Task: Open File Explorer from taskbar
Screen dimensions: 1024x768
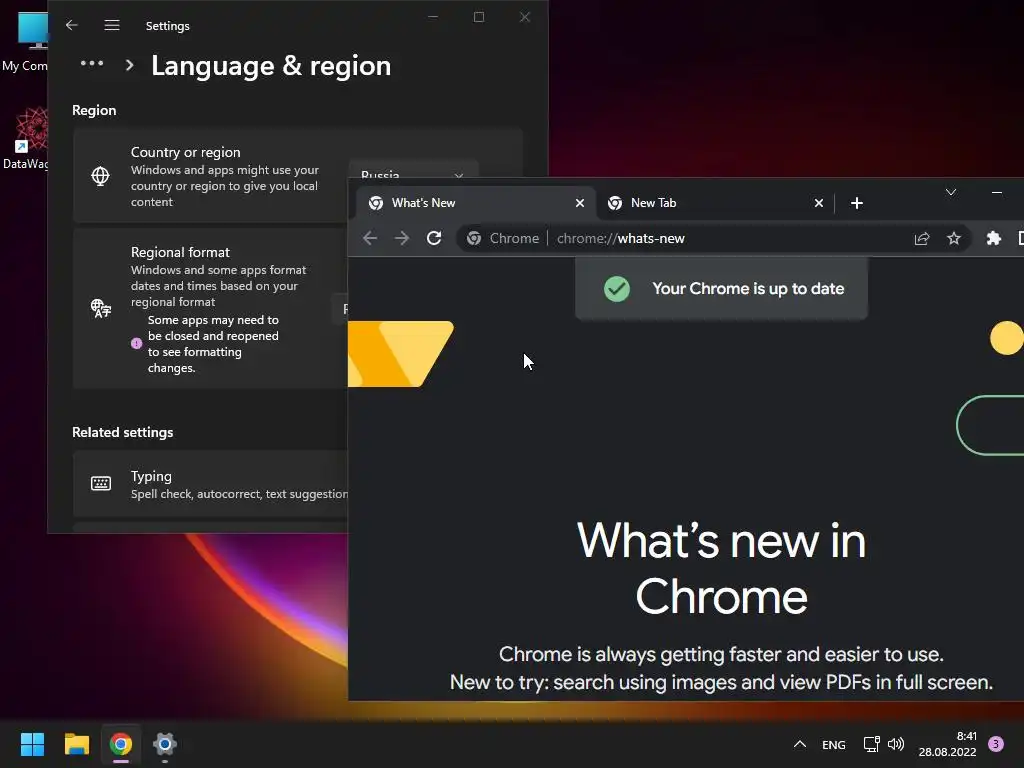Action: [x=76, y=744]
